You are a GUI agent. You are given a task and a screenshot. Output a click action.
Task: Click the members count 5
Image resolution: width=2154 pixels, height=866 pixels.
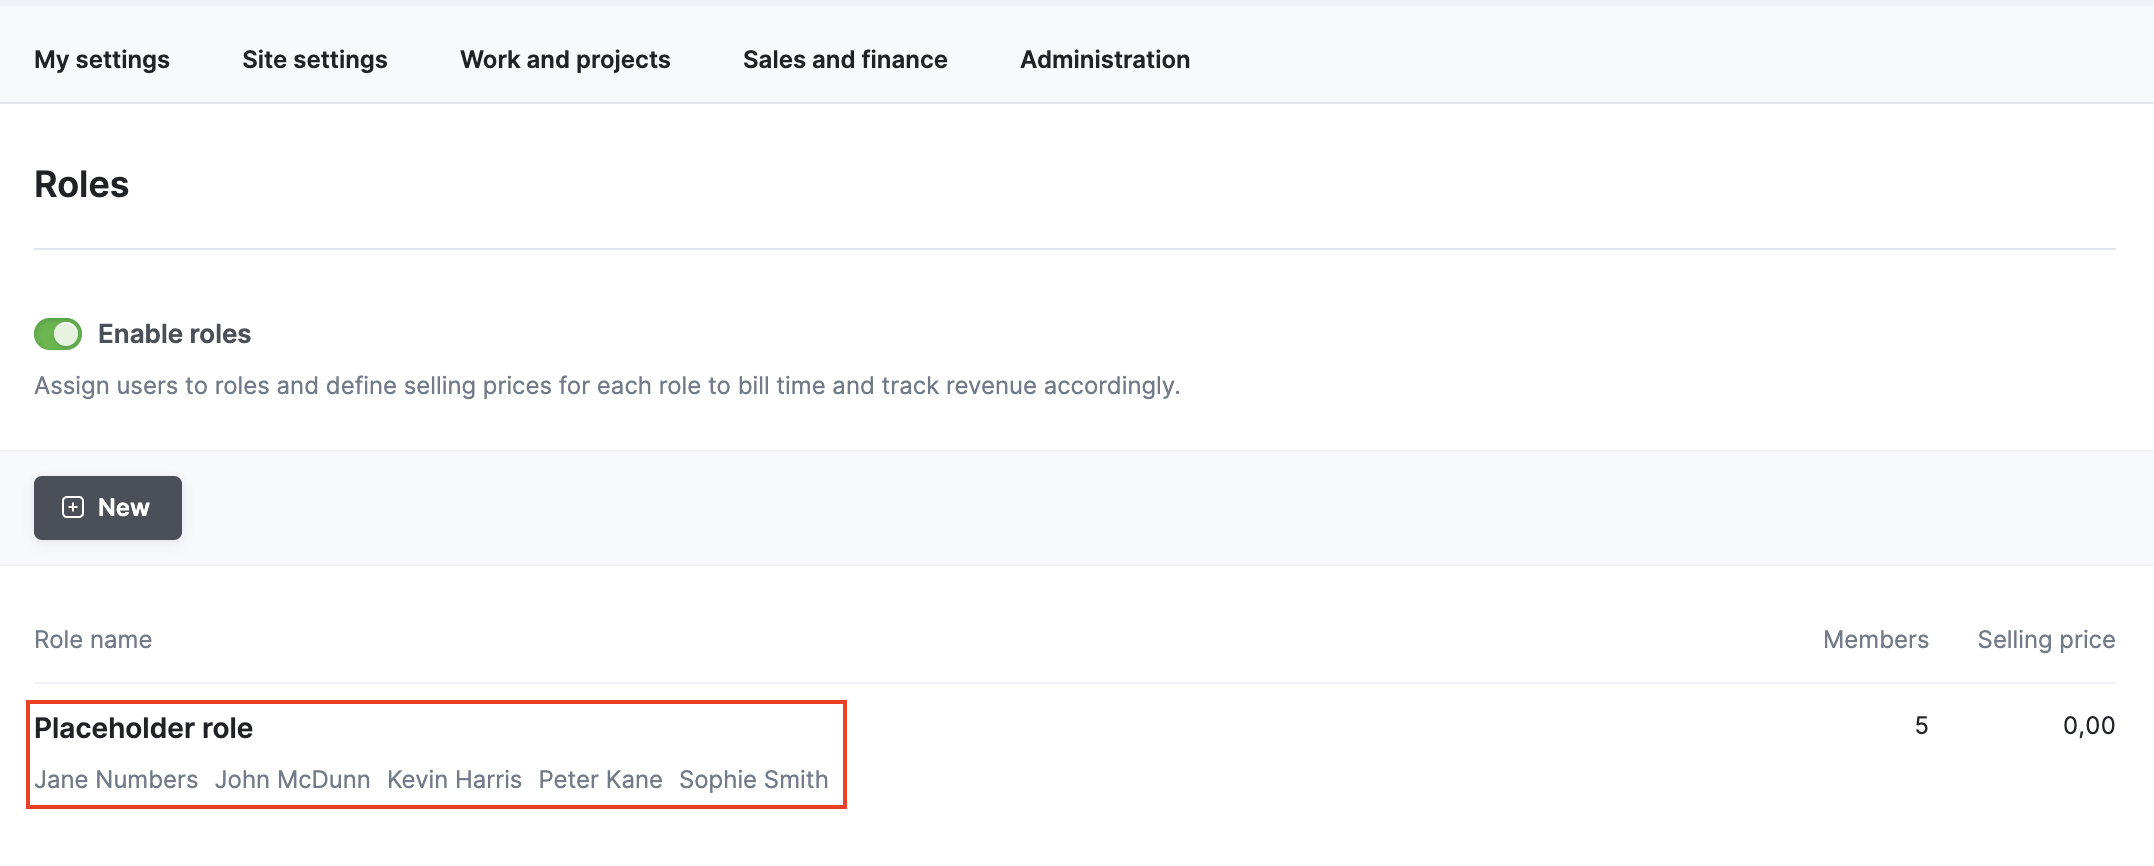pos(1921,726)
